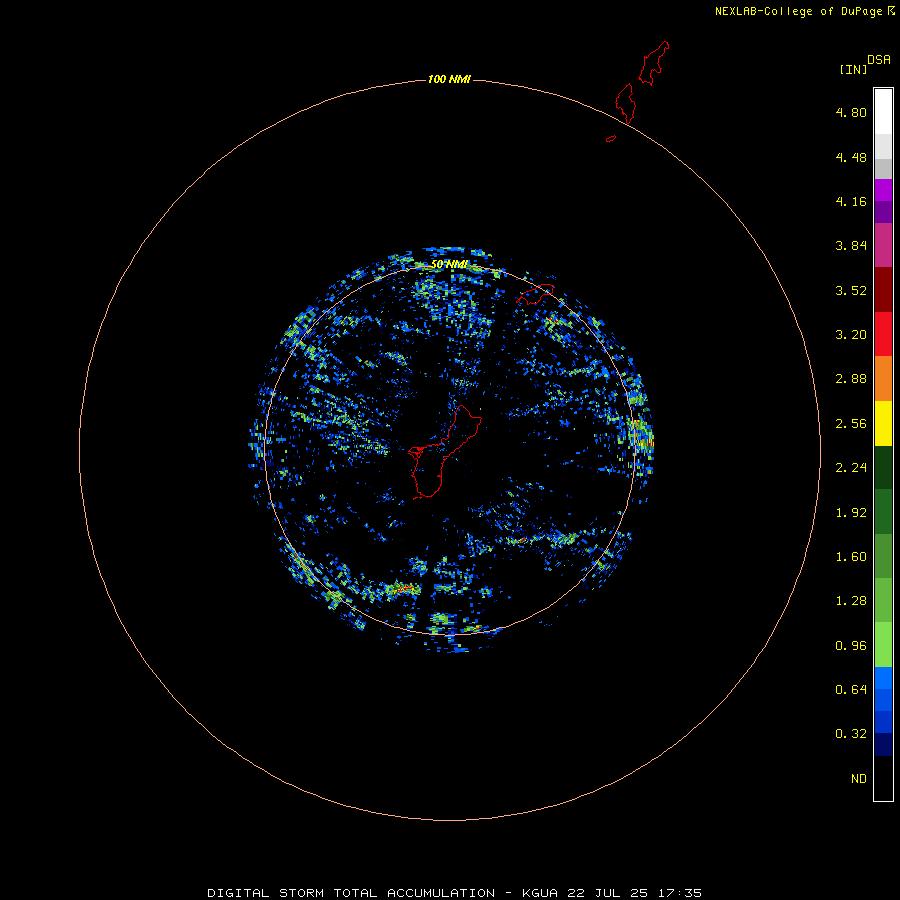Select the pink swatch beside 3.84

click(x=883, y=245)
